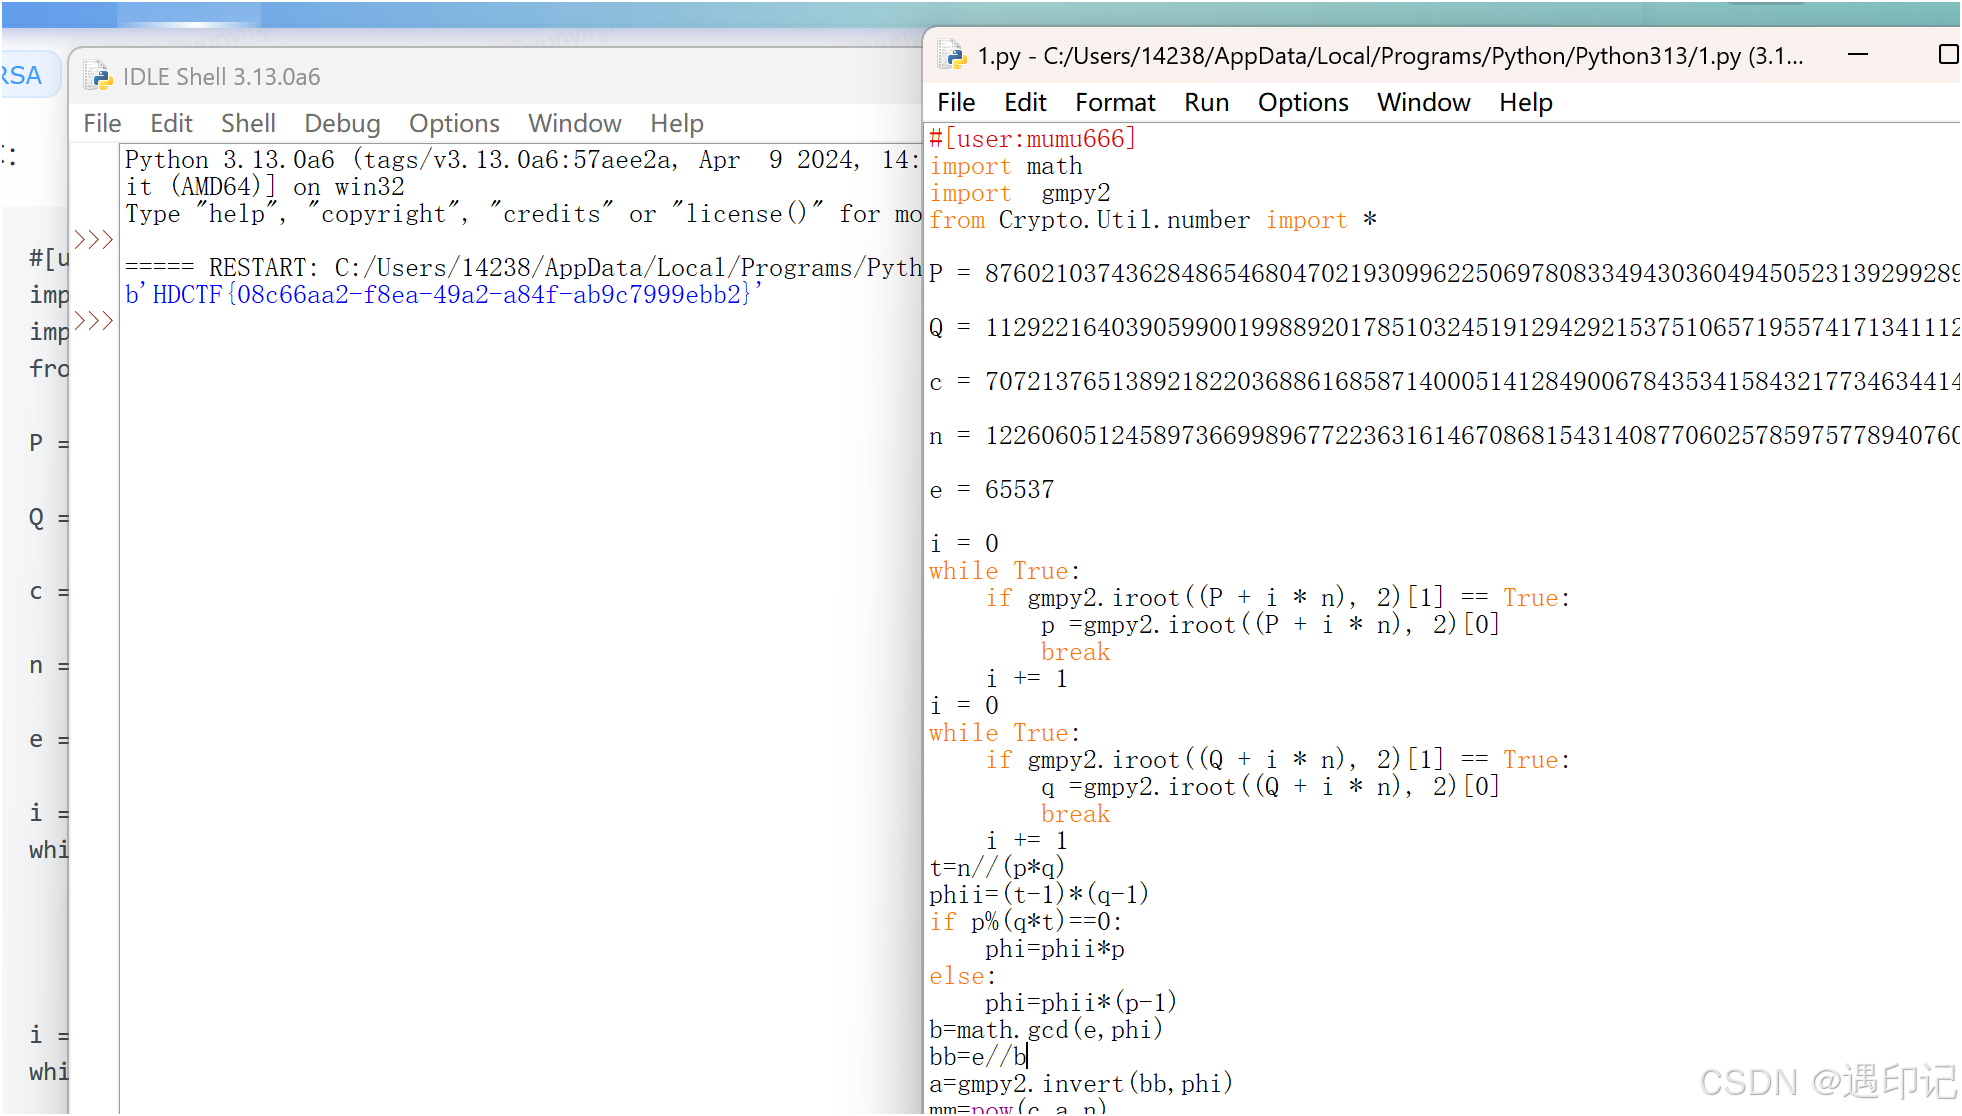The width and height of the screenshot is (1962, 1116).
Task: Minimize the 1.py editor window
Action: click(1858, 55)
